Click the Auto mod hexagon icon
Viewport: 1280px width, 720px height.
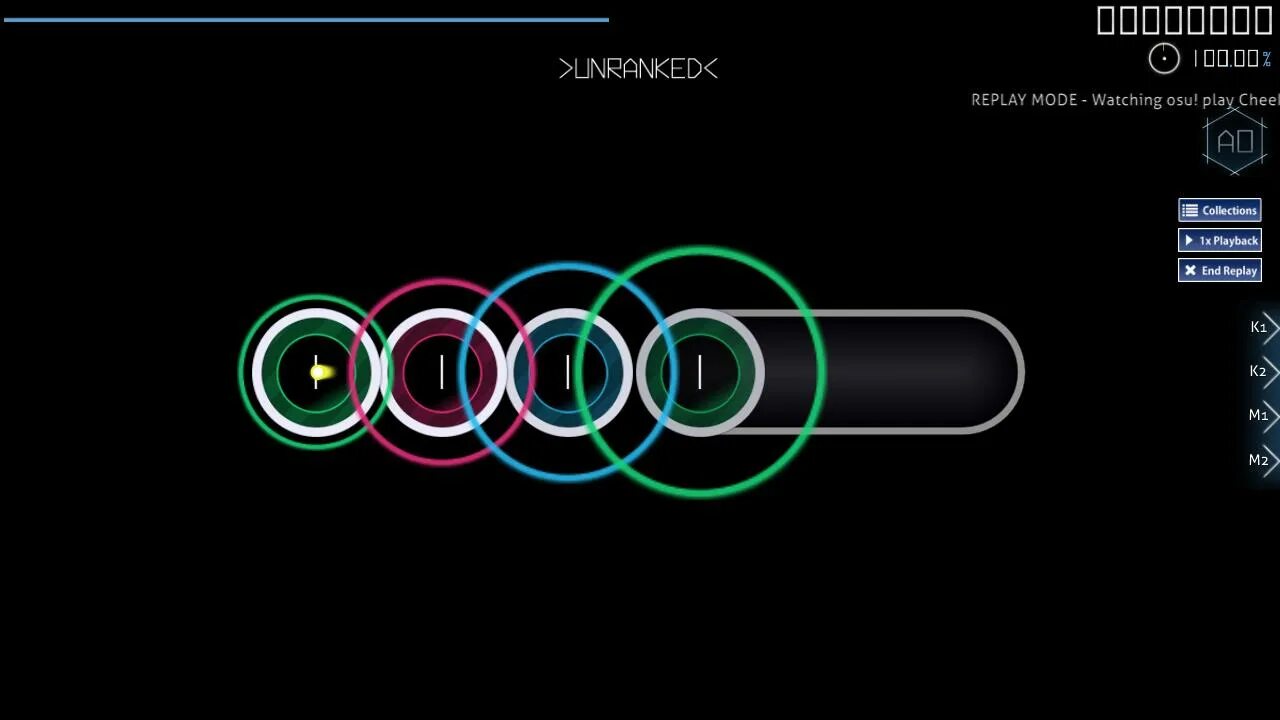(x=1235, y=141)
